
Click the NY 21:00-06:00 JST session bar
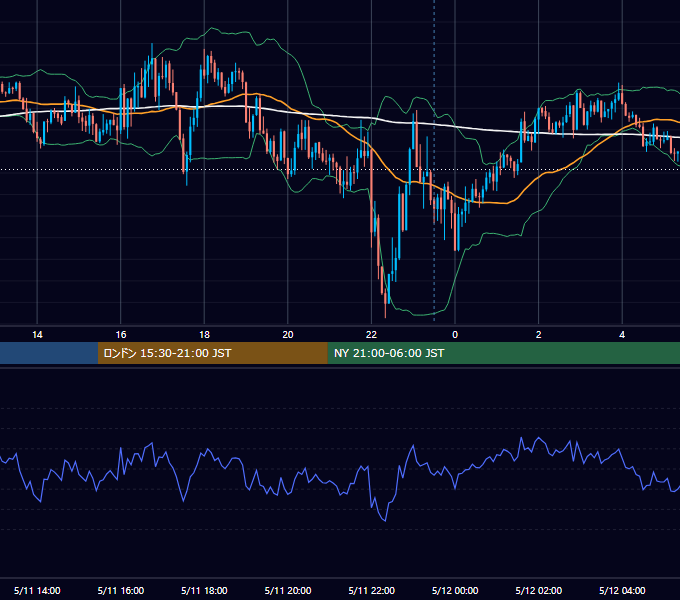[503, 353]
